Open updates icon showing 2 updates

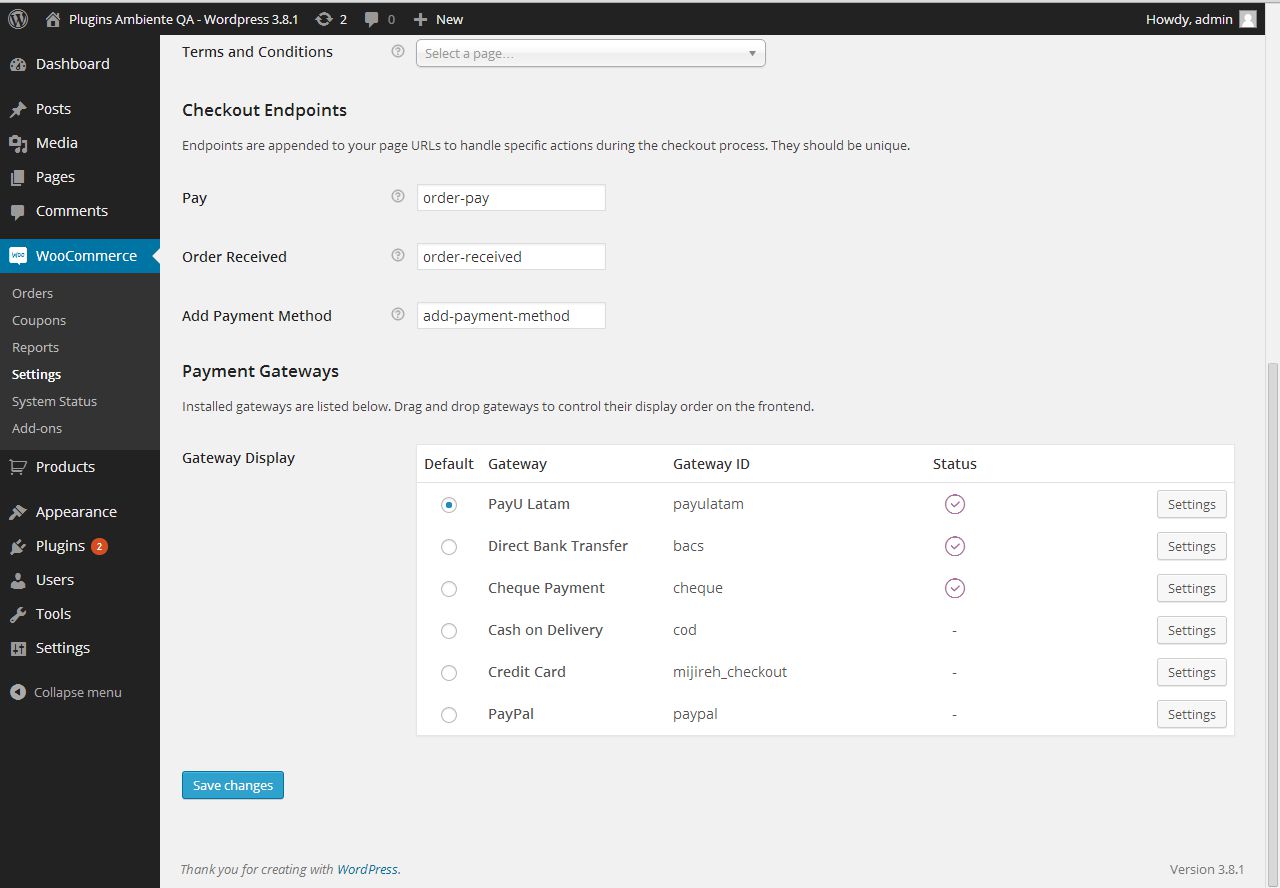click(x=324, y=19)
